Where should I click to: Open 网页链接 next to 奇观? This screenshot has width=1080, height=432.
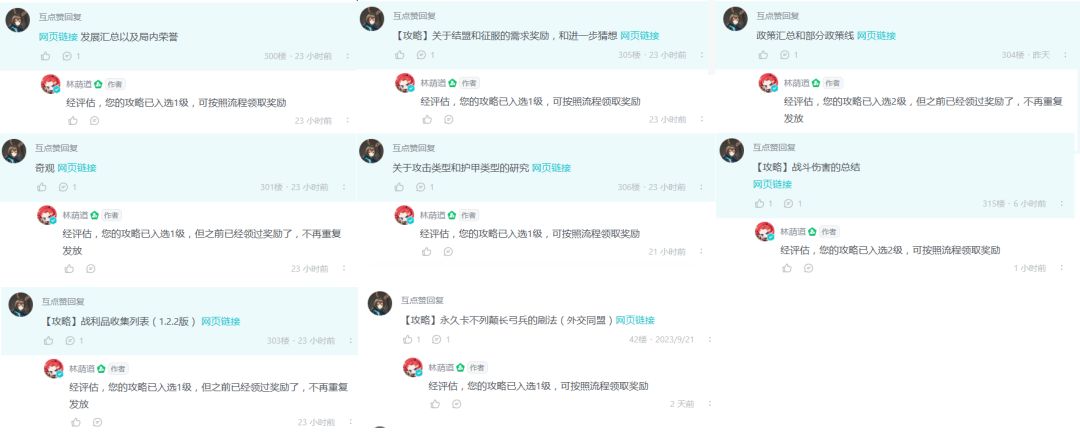tap(76, 167)
